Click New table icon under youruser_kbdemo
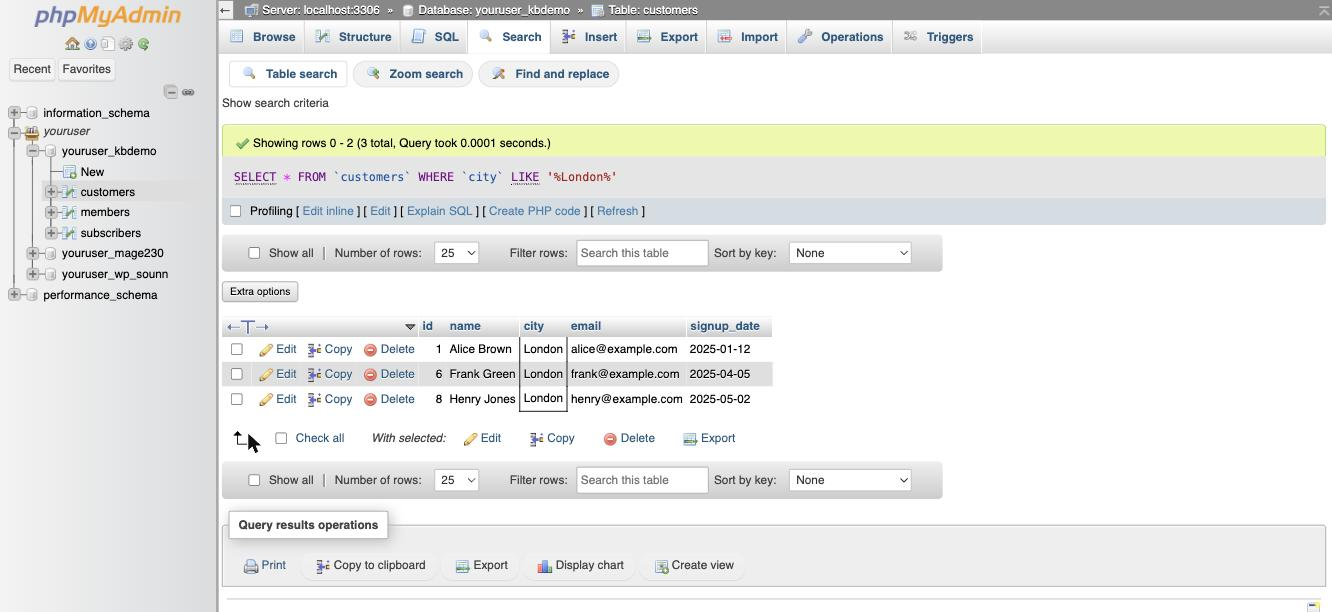This screenshot has height=612, width=1332. click(69, 172)
